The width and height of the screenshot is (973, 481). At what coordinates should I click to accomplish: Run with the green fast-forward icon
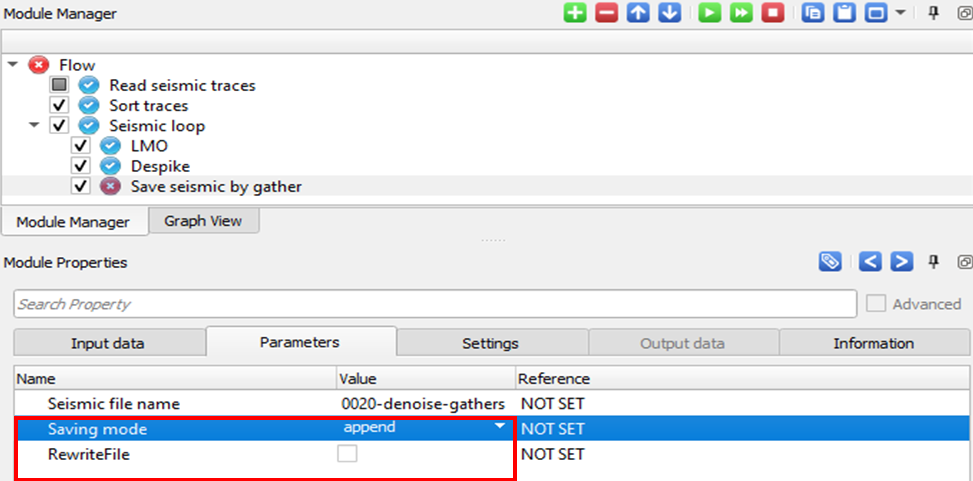click(741, 13)
